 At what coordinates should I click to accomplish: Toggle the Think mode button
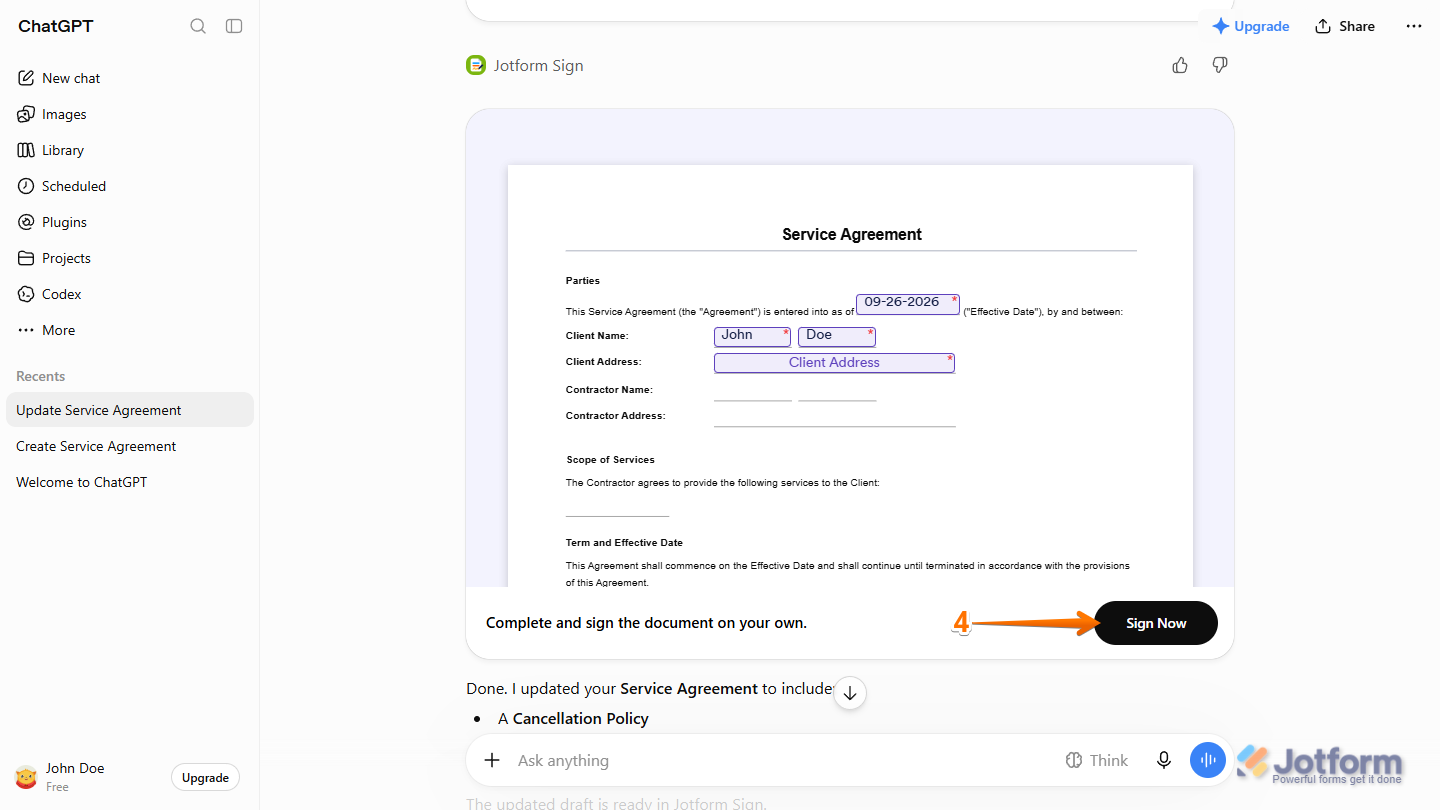[1097, 760]
